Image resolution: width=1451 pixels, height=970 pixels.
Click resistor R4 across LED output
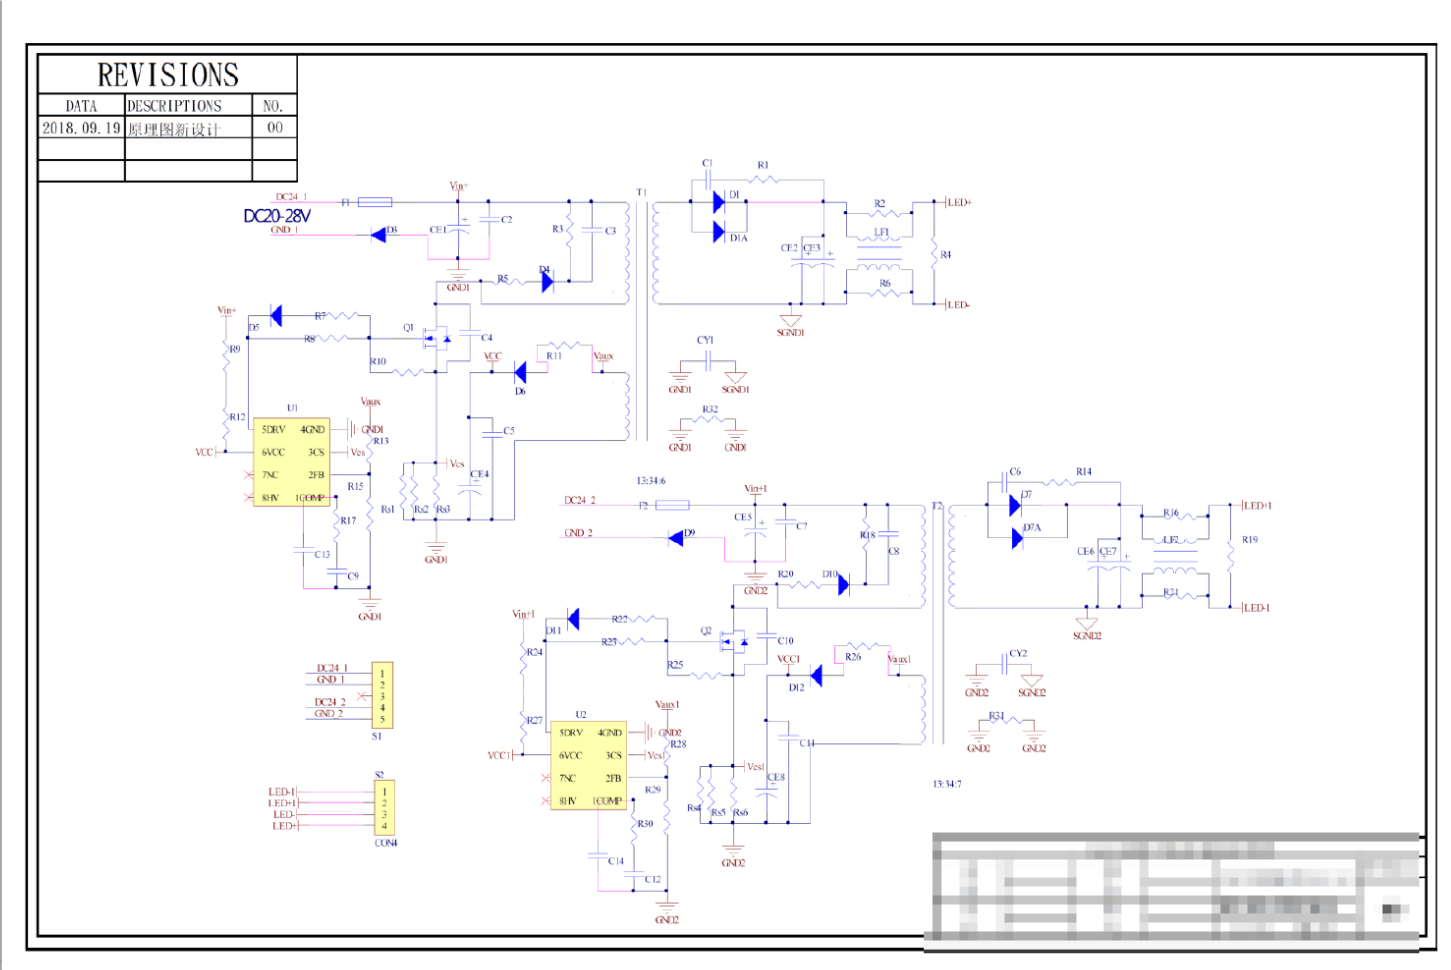(x=933, y=254)
